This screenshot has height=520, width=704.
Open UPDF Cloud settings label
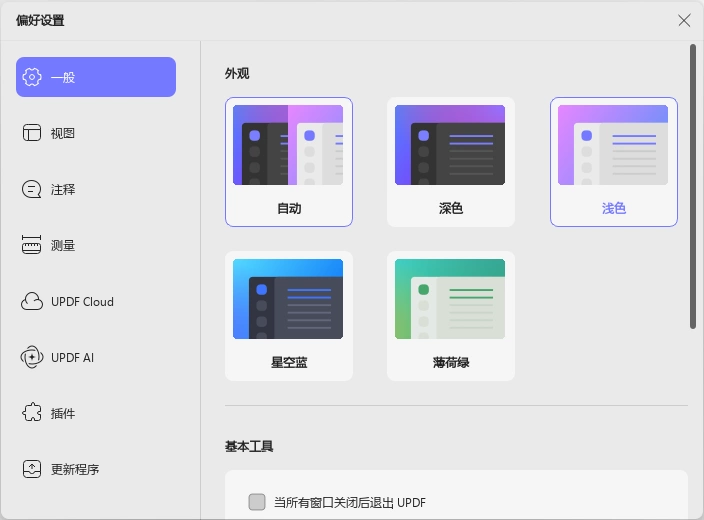pos(82,302)
